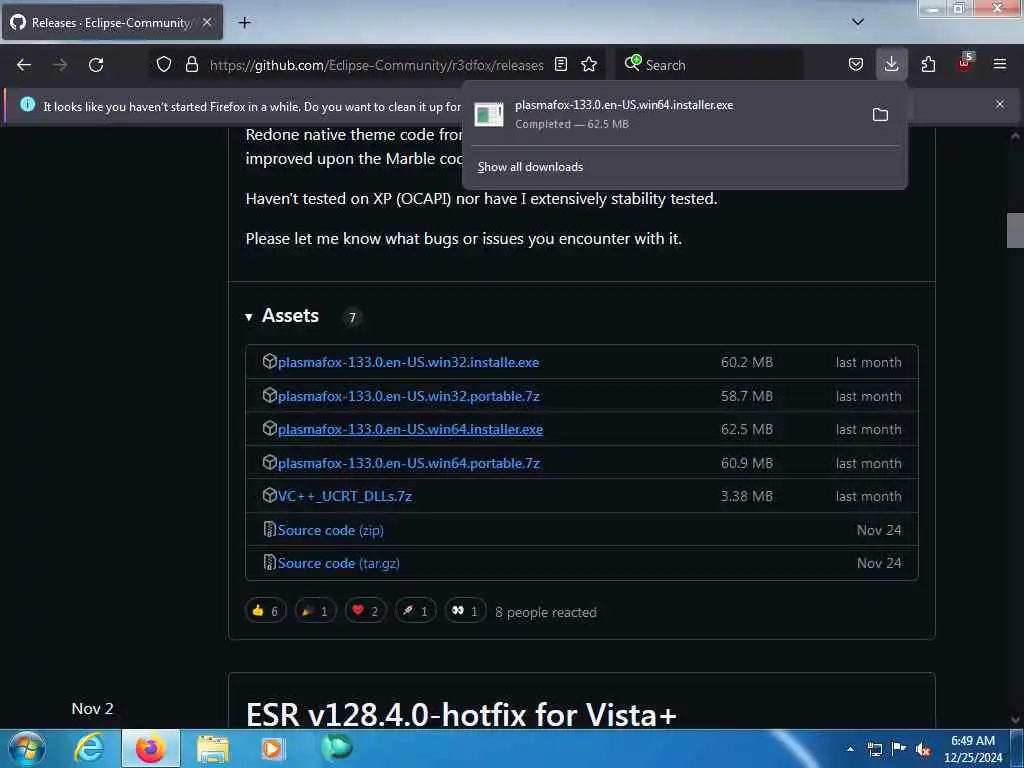Open the Action Center flag icon
The height and width of the screenshot is (768, 1024).
click(899, 749)
